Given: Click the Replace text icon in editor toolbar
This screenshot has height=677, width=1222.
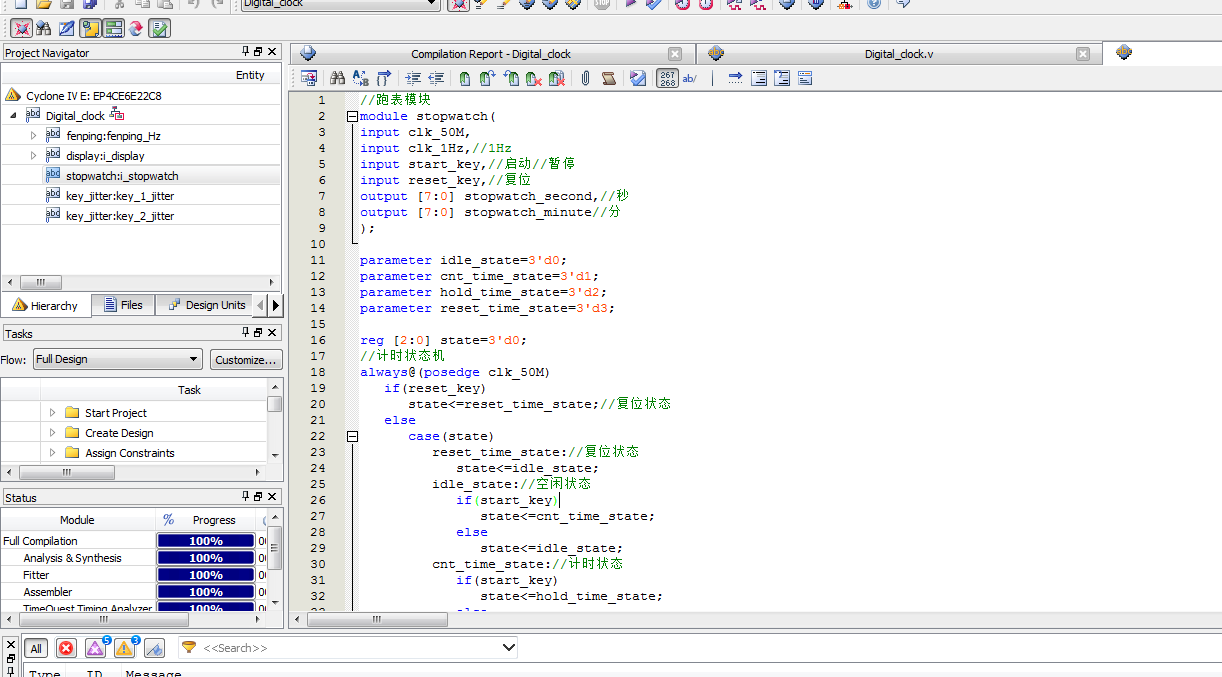Looking at the screenshot, I should (x=360, y=78).
